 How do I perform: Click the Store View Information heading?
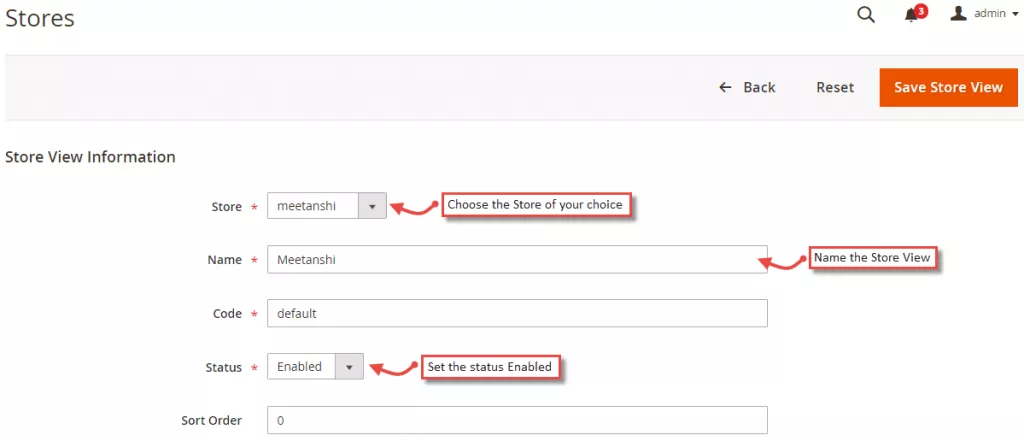pos(91,157)
